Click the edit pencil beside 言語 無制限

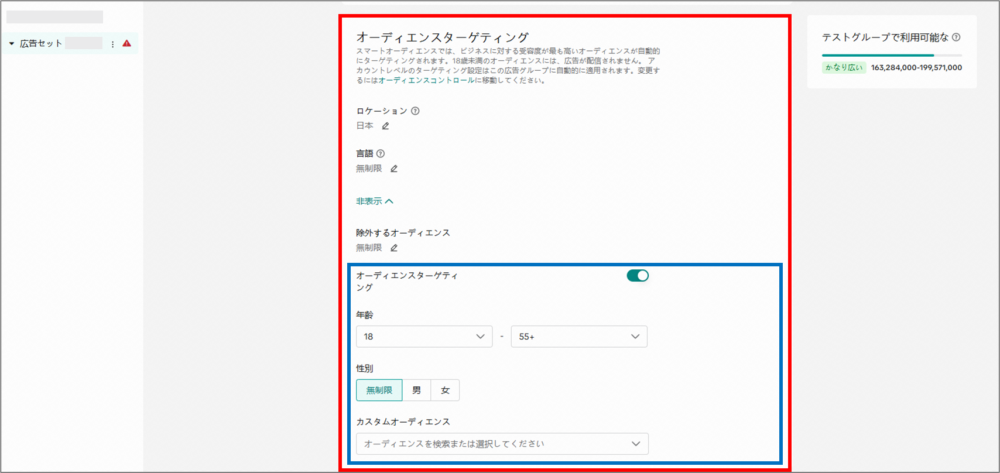click(x=393, y=168)
